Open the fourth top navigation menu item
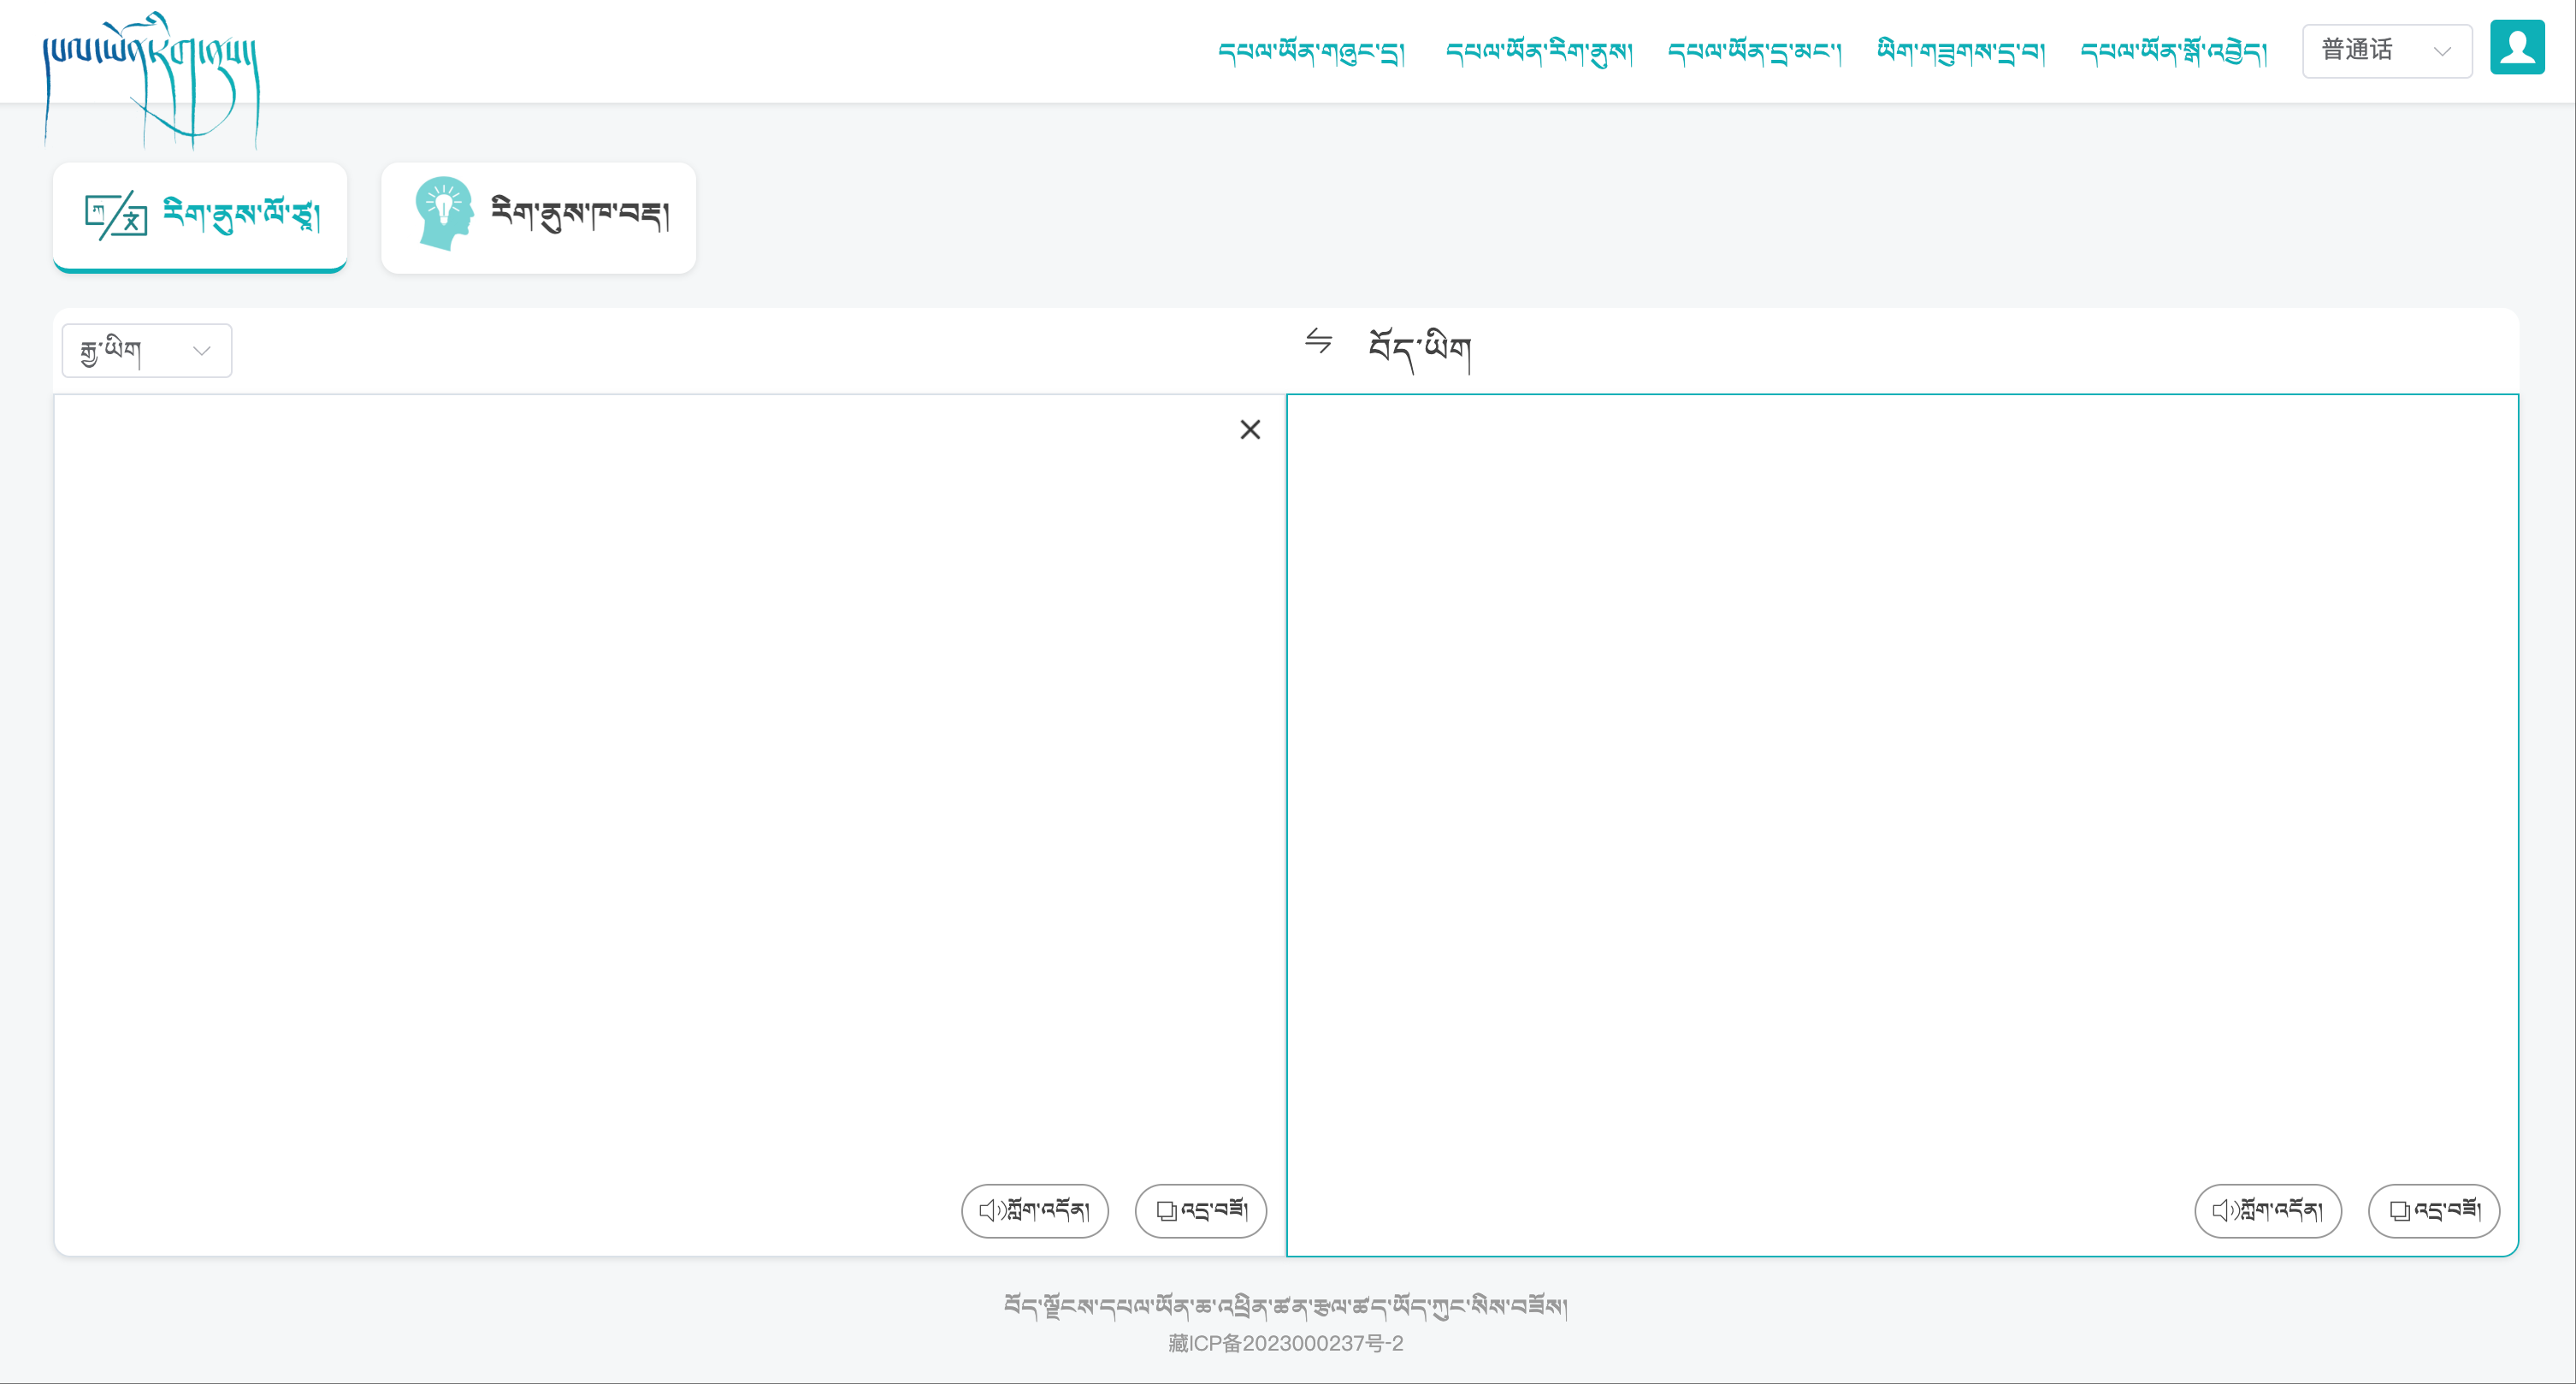 point(1960,51)
